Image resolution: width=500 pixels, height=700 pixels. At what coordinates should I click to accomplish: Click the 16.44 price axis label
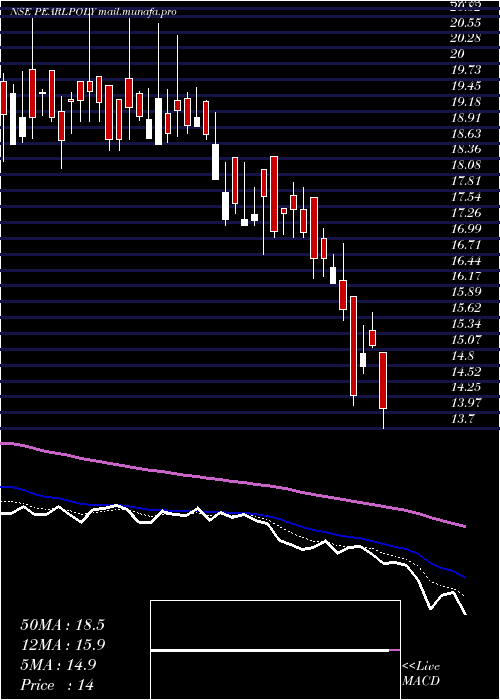tap(467, 260)
